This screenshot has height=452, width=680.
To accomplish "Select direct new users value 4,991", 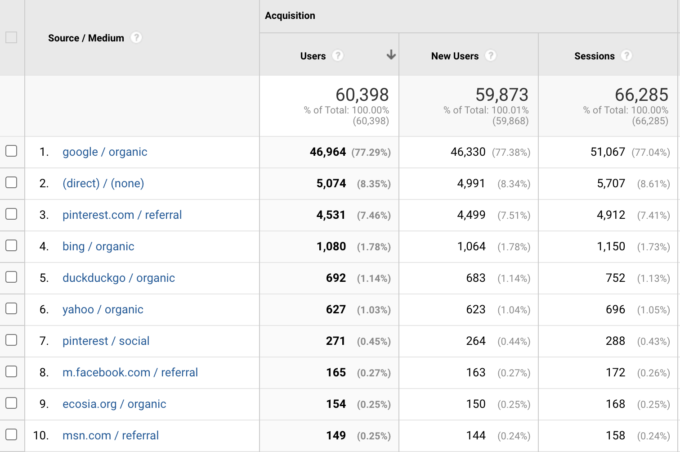I will pos(471,183).
